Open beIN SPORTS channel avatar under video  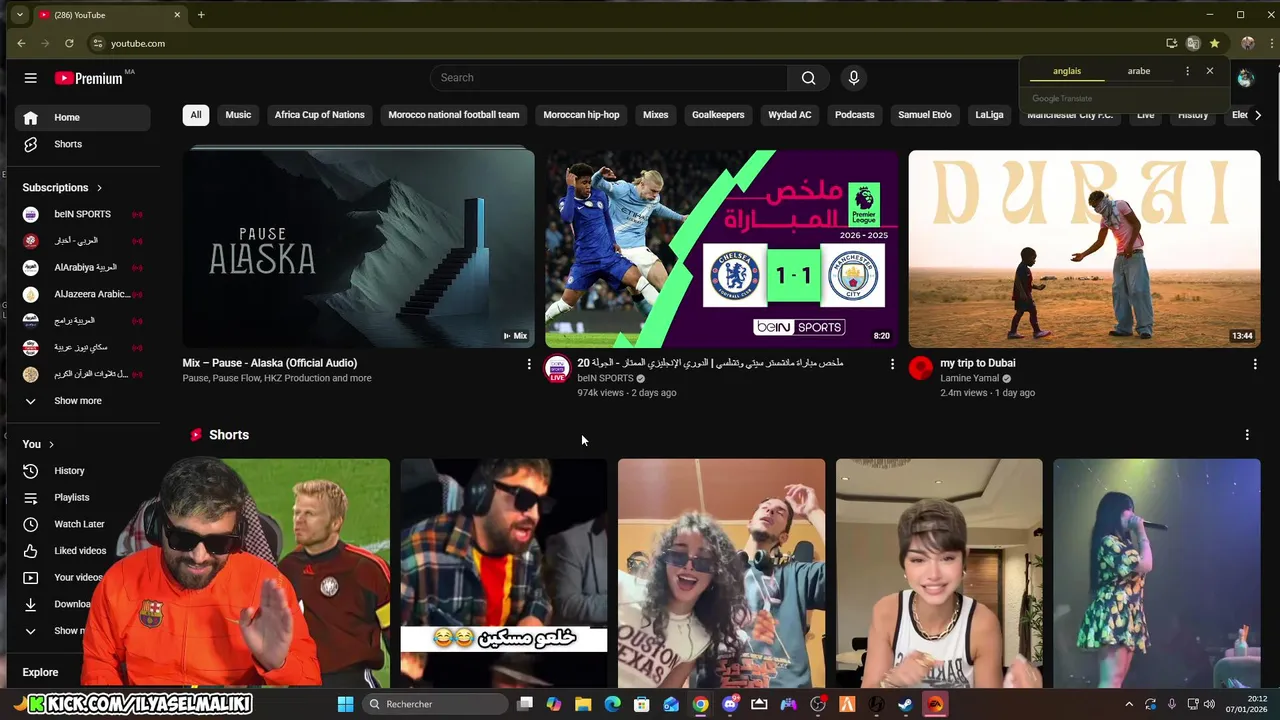[x=557, y=368]
